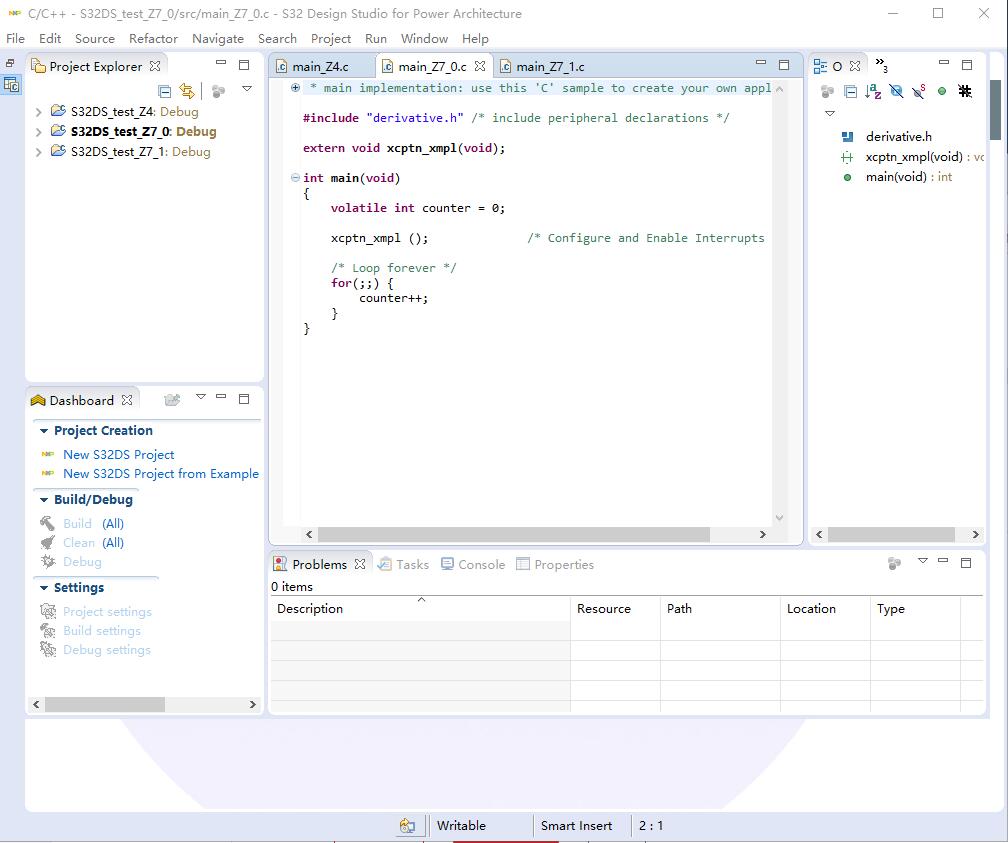Minimize the Project Explorer panel
The height and width of the screenshot is (843, 1008).
point(221,63)
